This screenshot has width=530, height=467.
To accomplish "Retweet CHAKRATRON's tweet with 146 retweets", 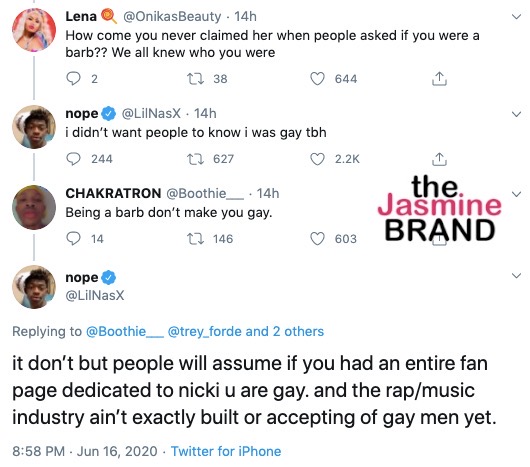I will pos(195,239).
